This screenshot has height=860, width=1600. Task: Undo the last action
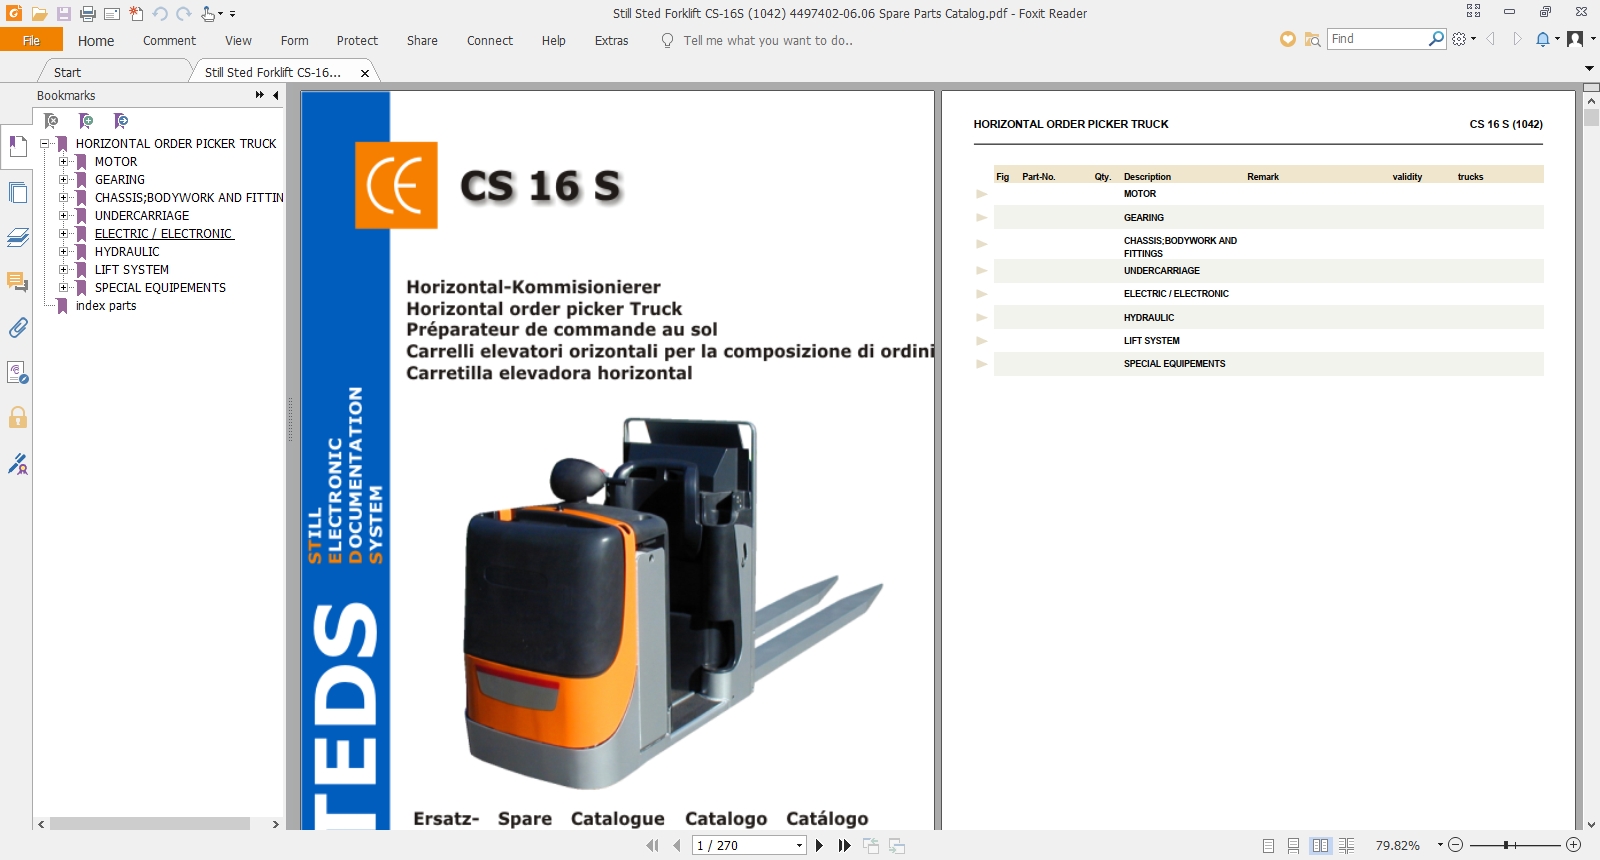[x=160, y=14]
